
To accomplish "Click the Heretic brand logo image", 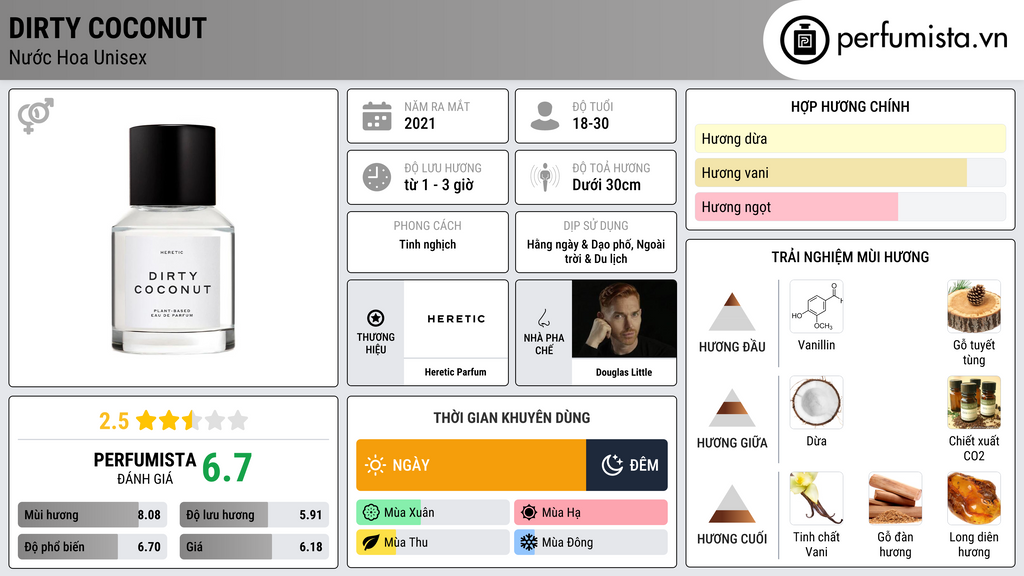I will [456, 319].
